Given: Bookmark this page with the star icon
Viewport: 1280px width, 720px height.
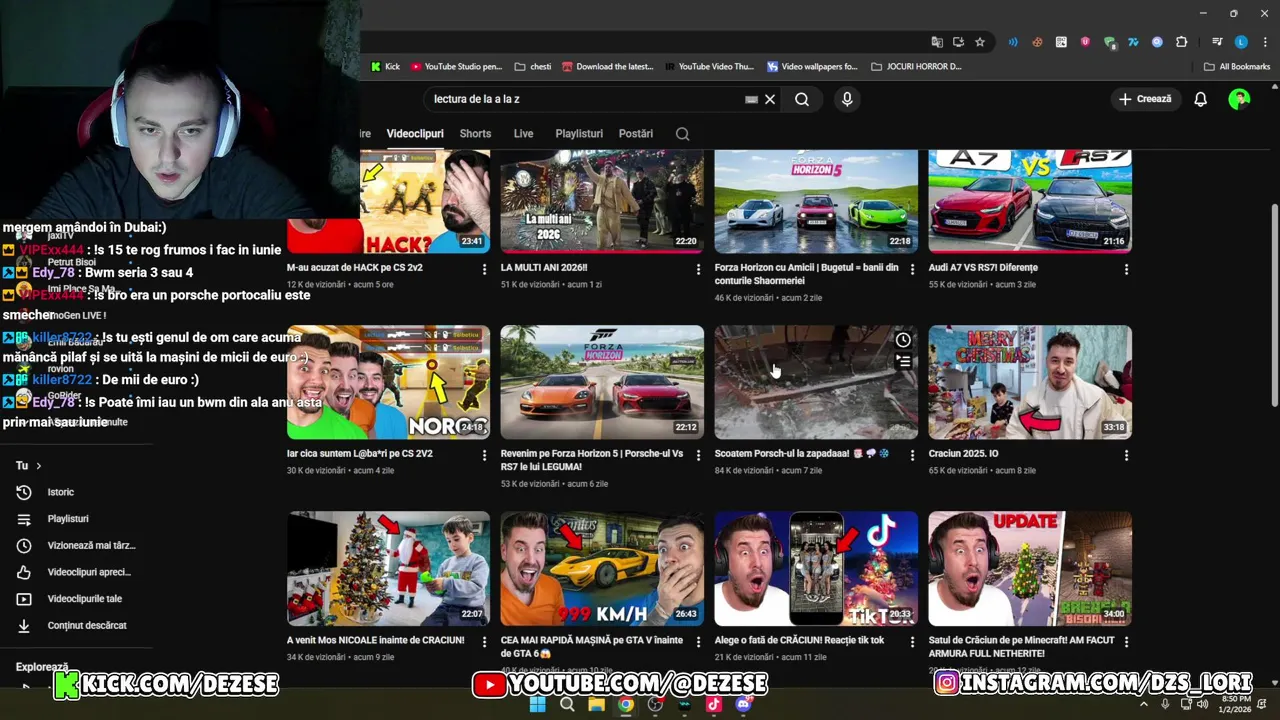Looking at the screenshot, I should (980, 42).
